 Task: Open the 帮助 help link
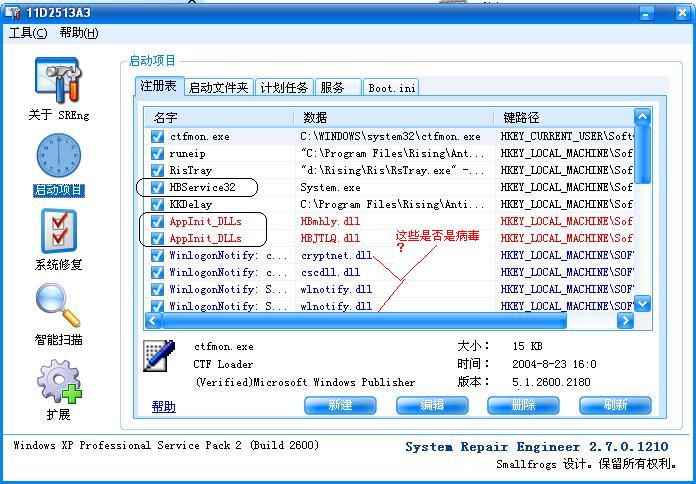(x=164, y=406)
